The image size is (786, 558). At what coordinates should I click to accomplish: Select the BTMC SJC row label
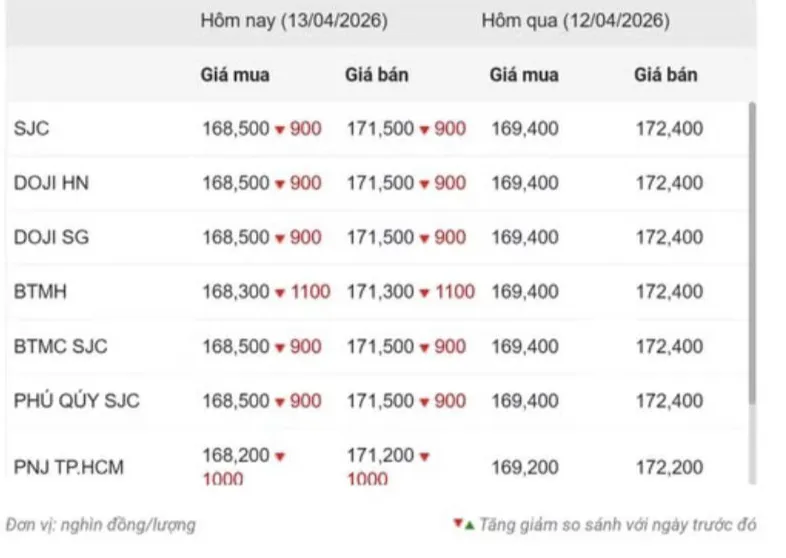(60, 347)
